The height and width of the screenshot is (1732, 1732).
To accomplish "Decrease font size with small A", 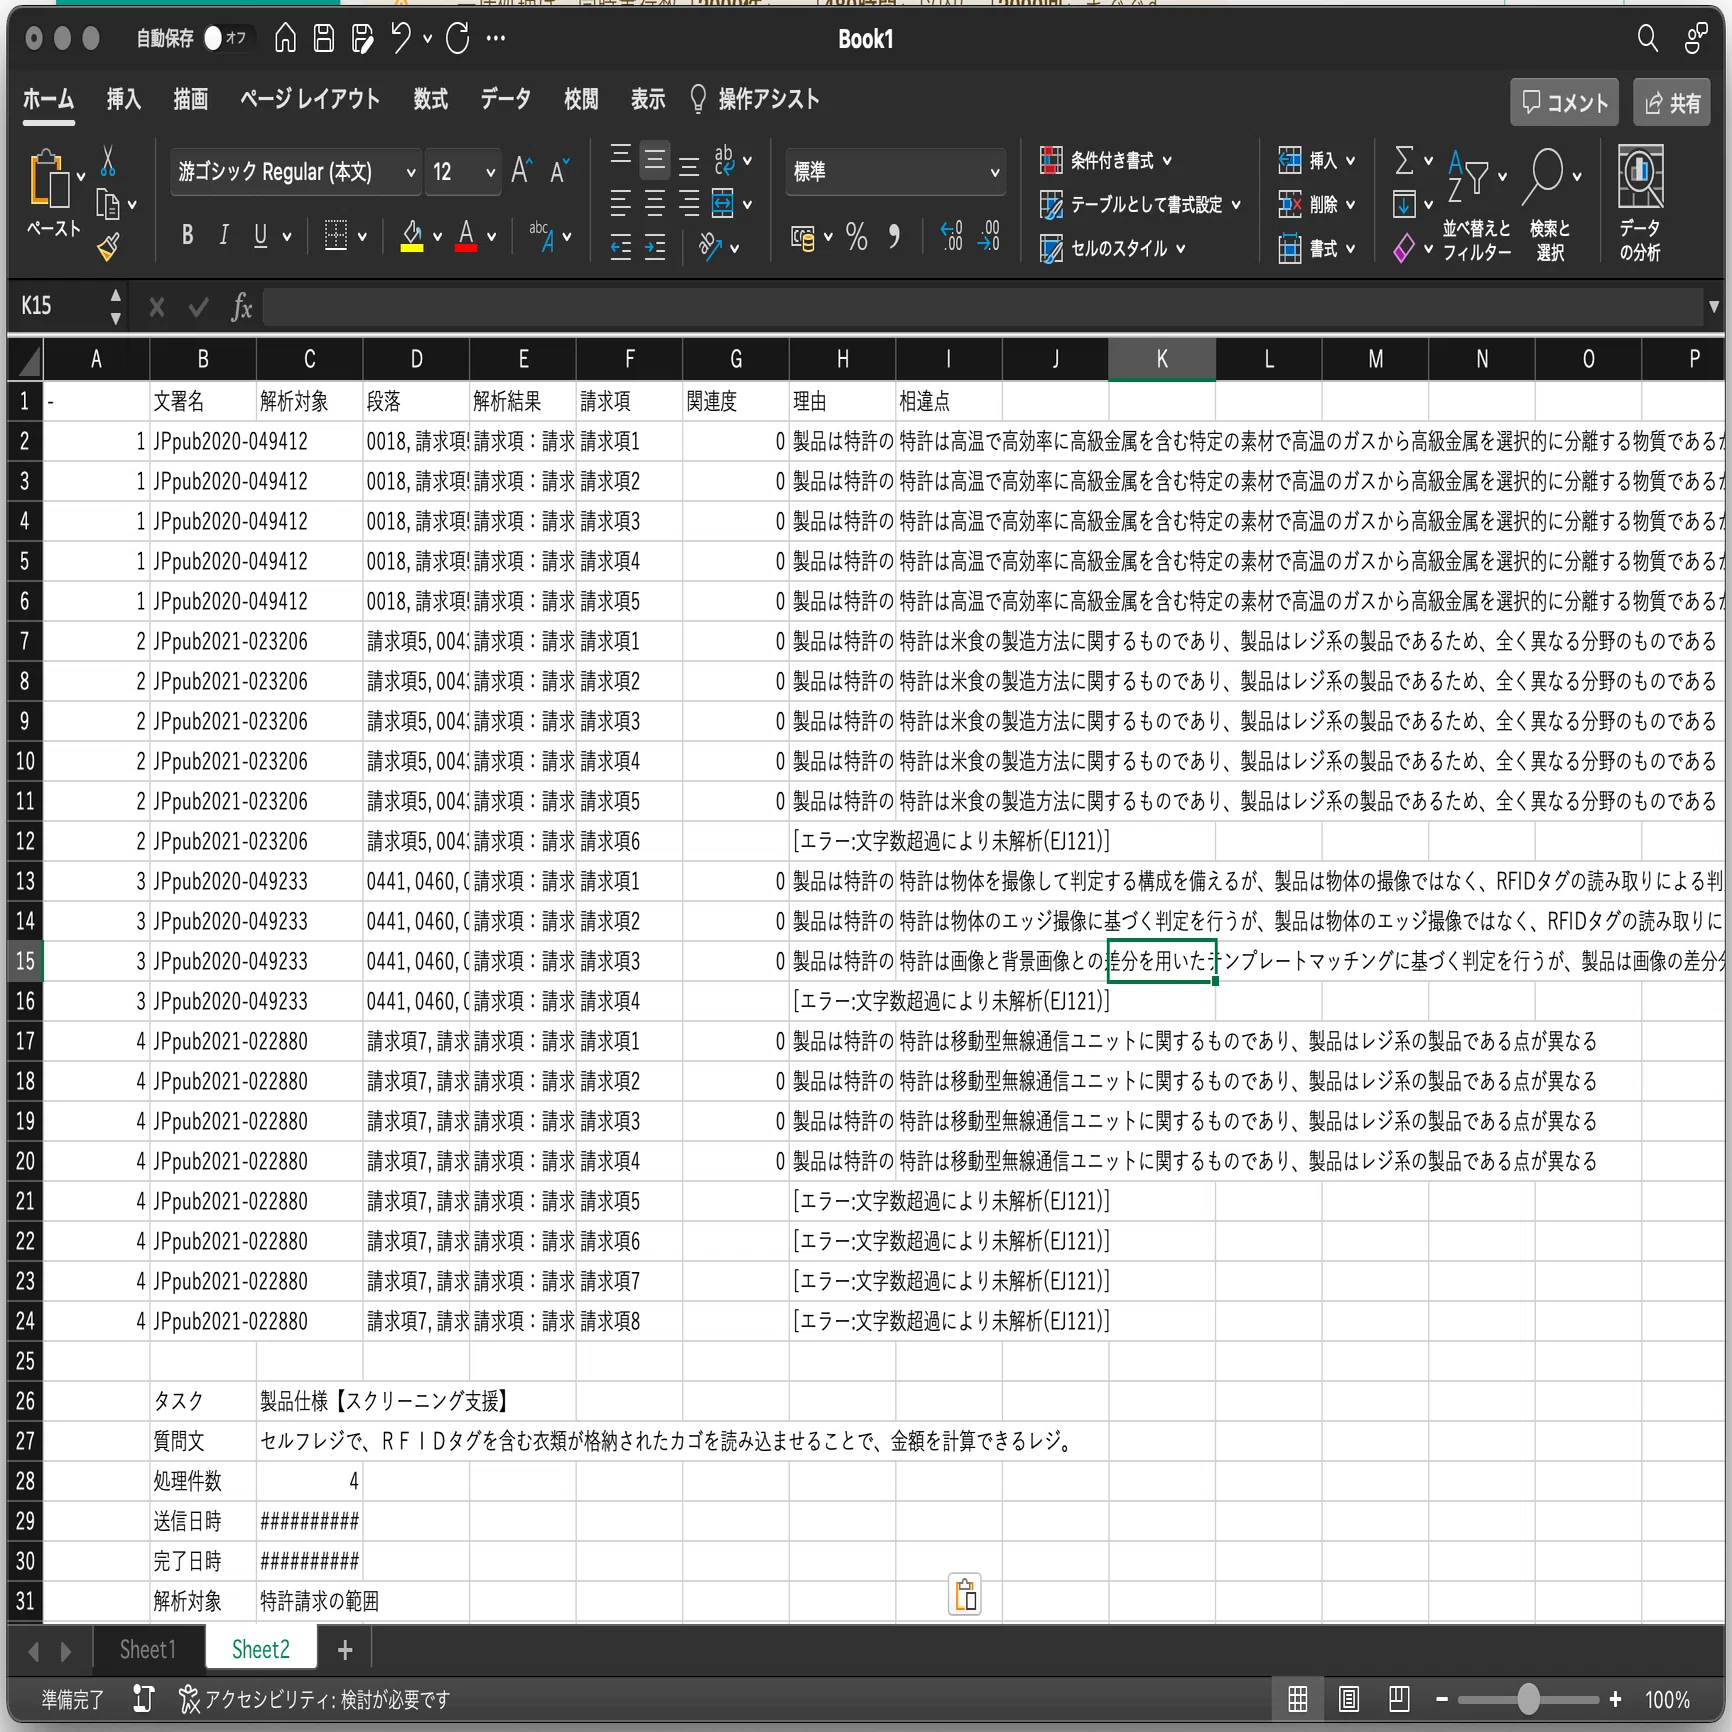I will pos(559,171).
